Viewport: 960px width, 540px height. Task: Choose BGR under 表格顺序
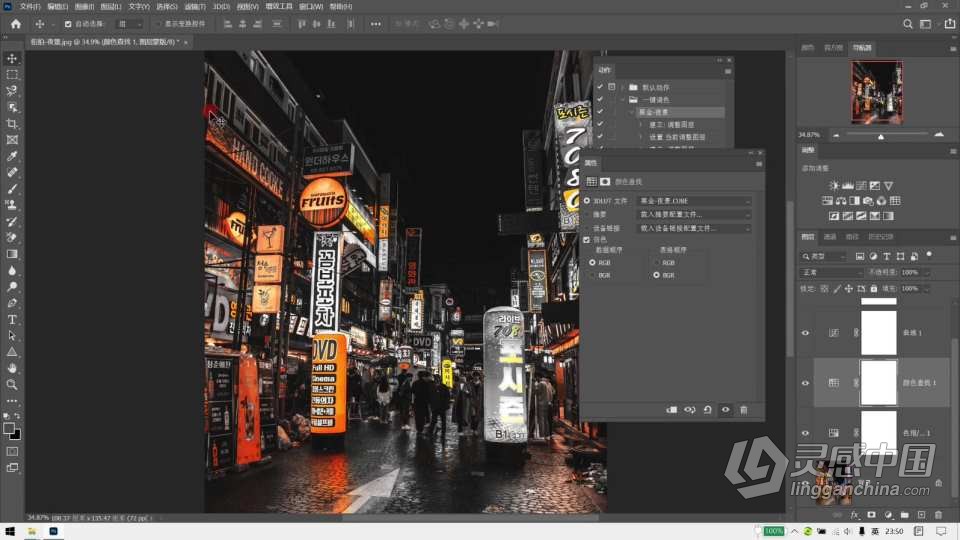[x=656, y=276]
